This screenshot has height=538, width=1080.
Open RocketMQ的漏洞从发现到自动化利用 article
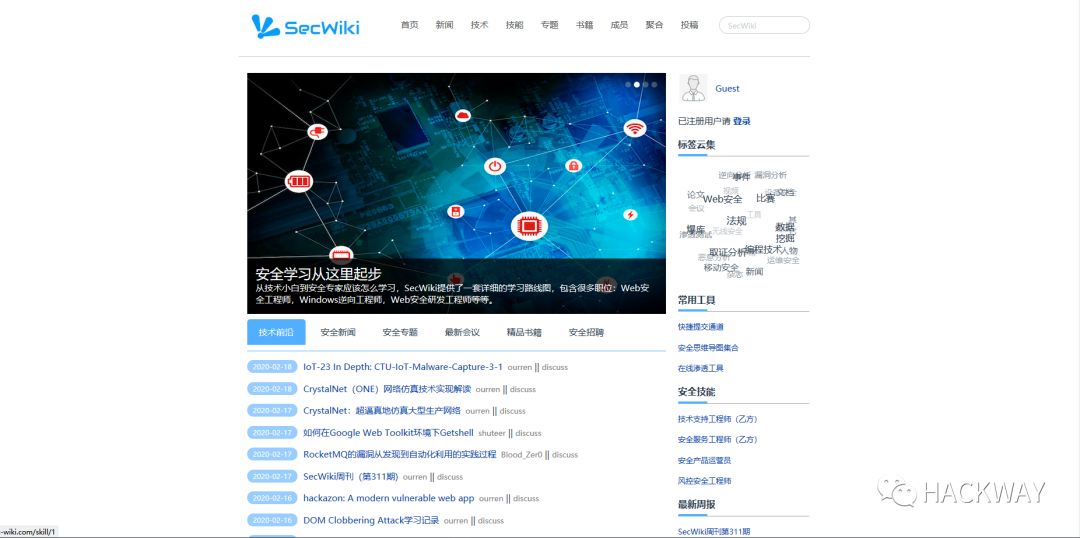pyautogui.click(x=399, y=454)
